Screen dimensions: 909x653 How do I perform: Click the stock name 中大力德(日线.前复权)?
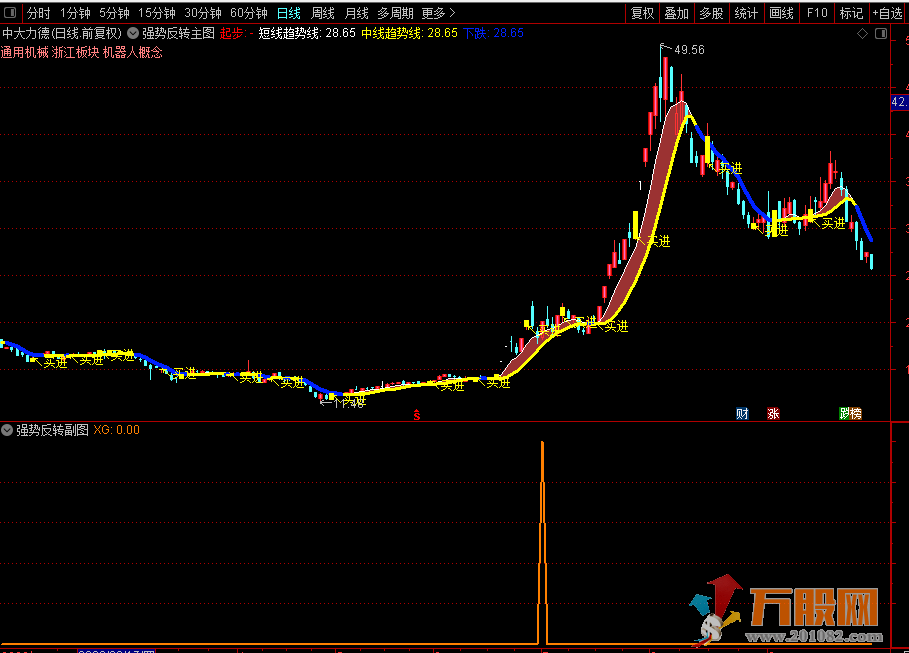click(x=62, y=33)
